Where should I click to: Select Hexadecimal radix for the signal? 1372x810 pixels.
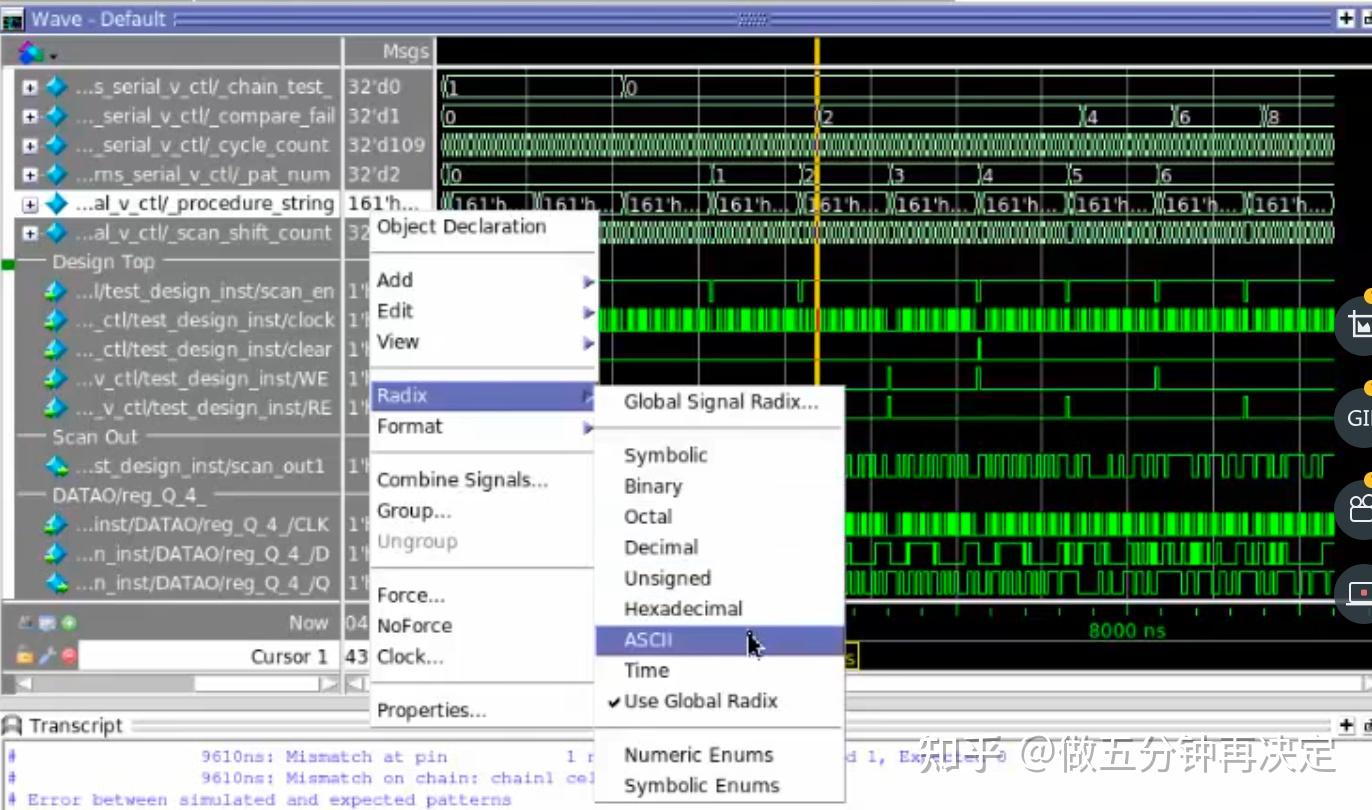(684, 609)
